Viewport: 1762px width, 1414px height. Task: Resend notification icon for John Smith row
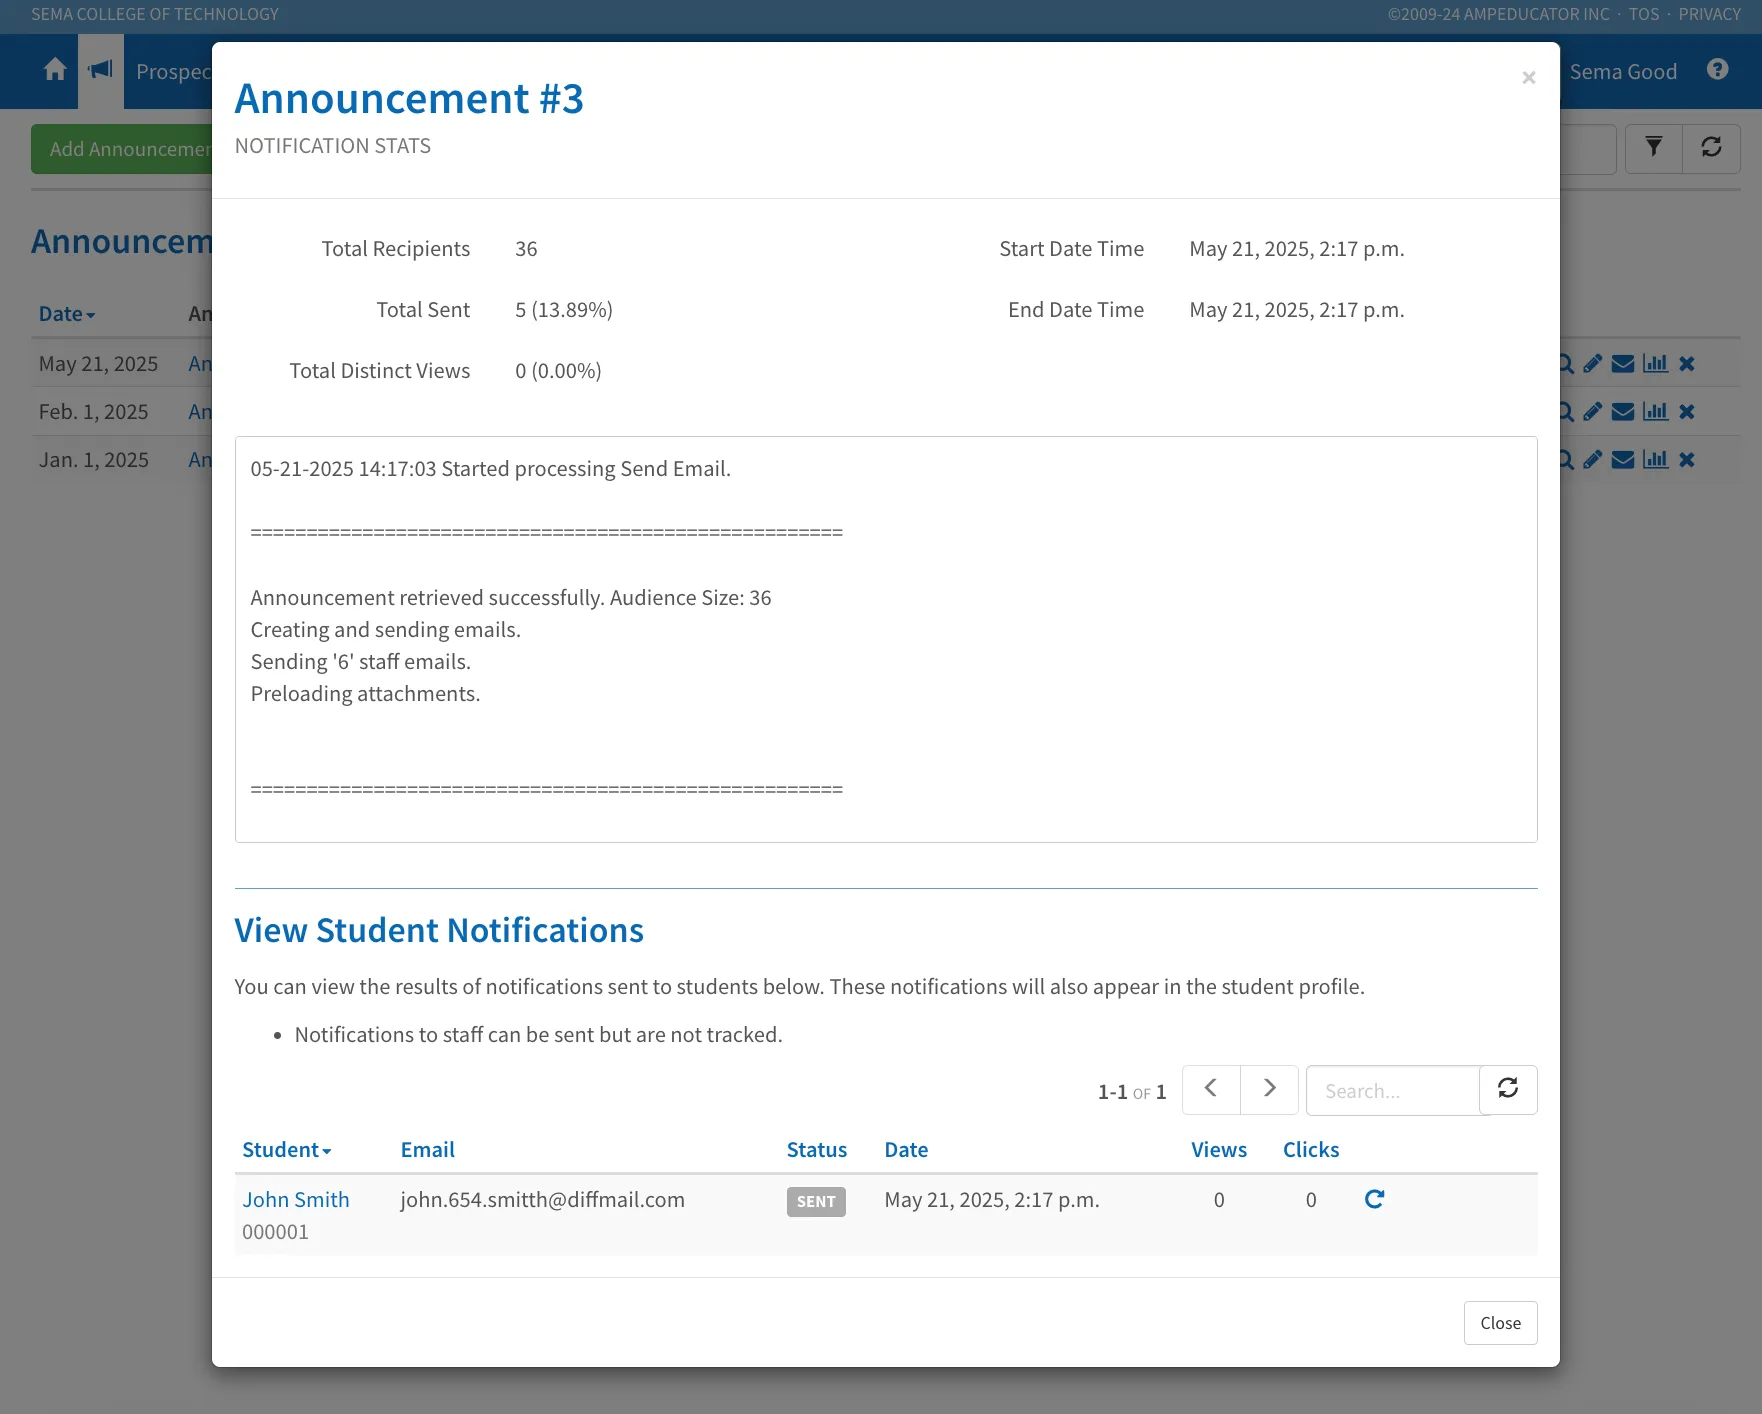click(1374, 1199)
